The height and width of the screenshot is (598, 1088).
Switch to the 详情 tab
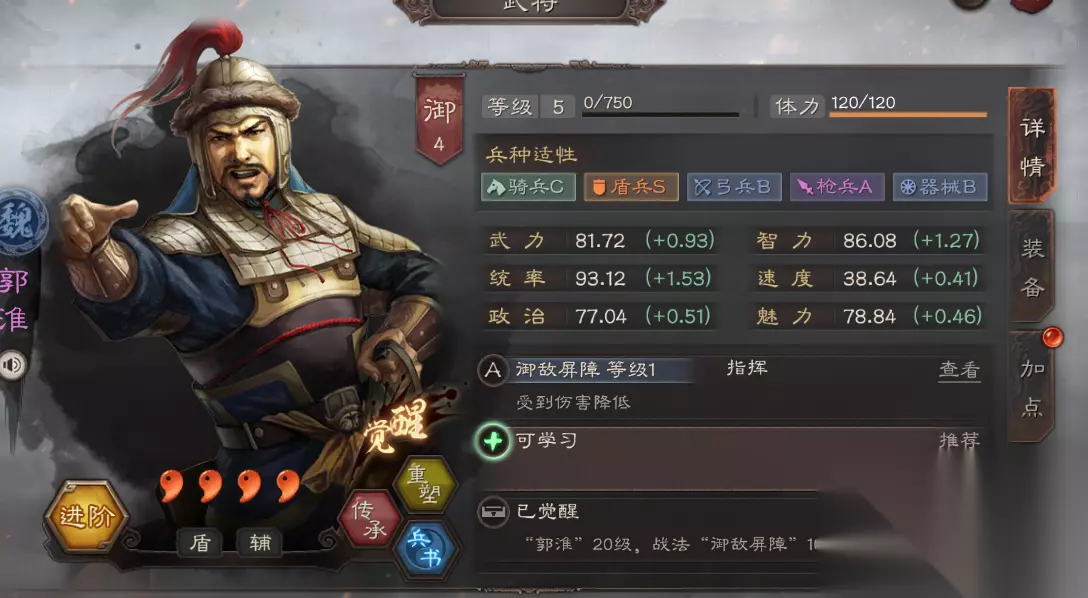coord(1032,146)
